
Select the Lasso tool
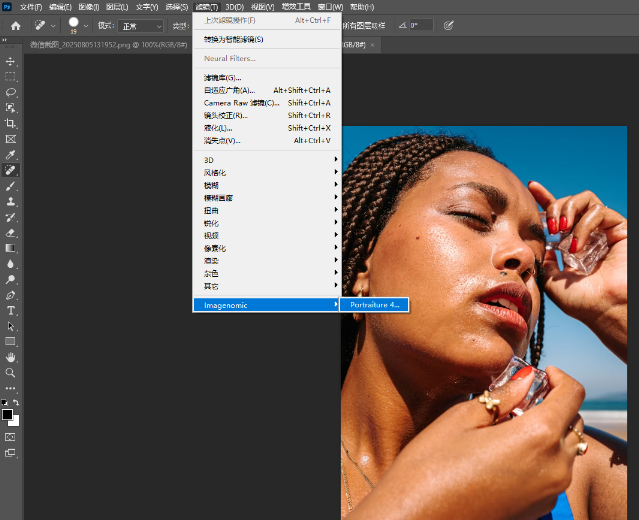click(11, 92)
